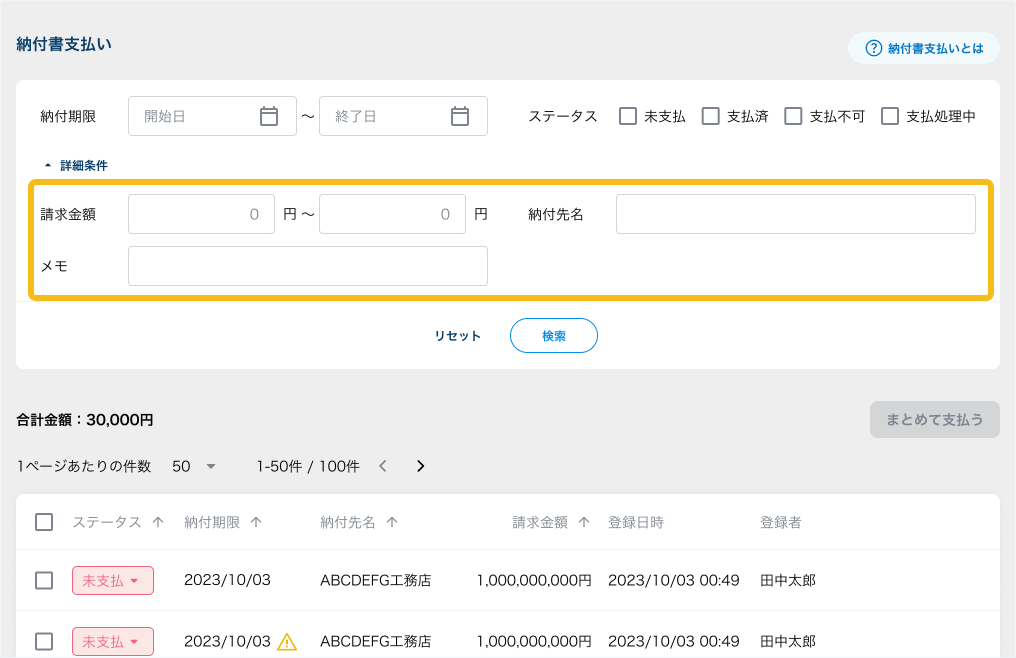The height and width of the screenshot is (658, 1016).
Task: Click the yellow warning triangle icon
Action: click(x=287, y=641)
